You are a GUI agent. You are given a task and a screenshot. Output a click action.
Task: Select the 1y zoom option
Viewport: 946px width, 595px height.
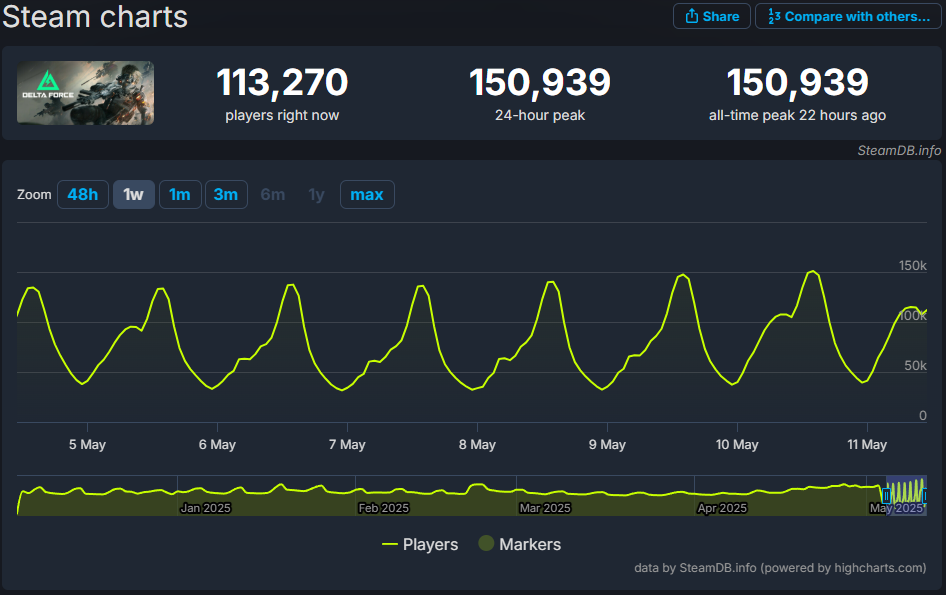click(x=317, y=194)
